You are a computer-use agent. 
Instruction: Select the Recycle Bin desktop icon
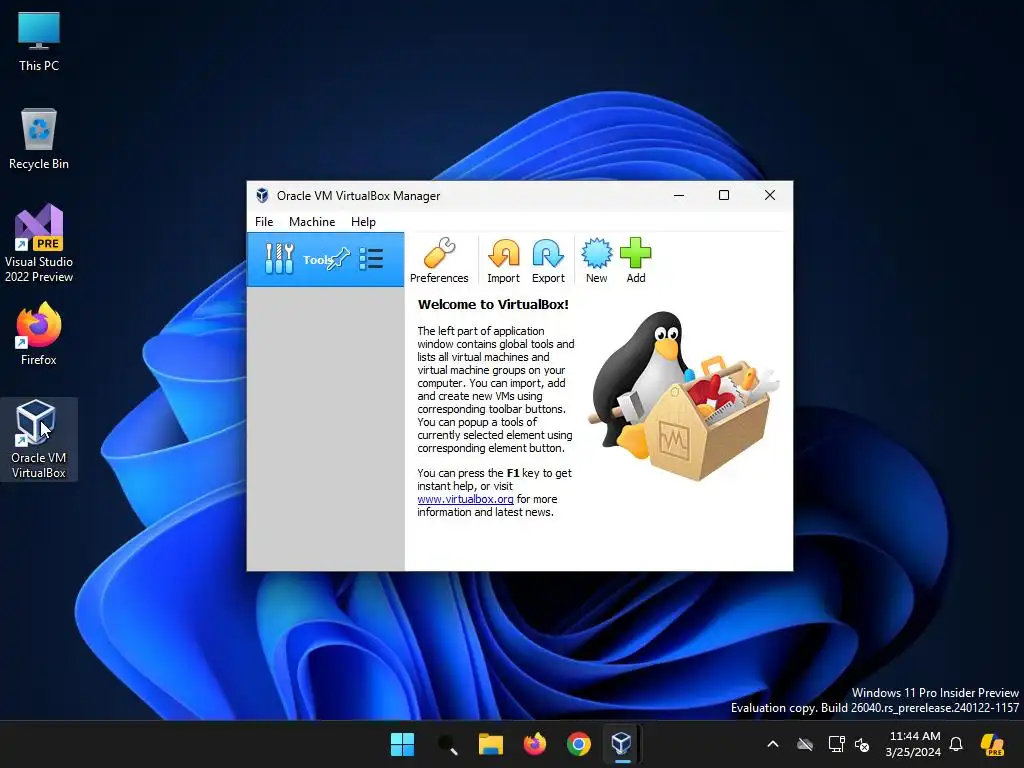point(39,139)
